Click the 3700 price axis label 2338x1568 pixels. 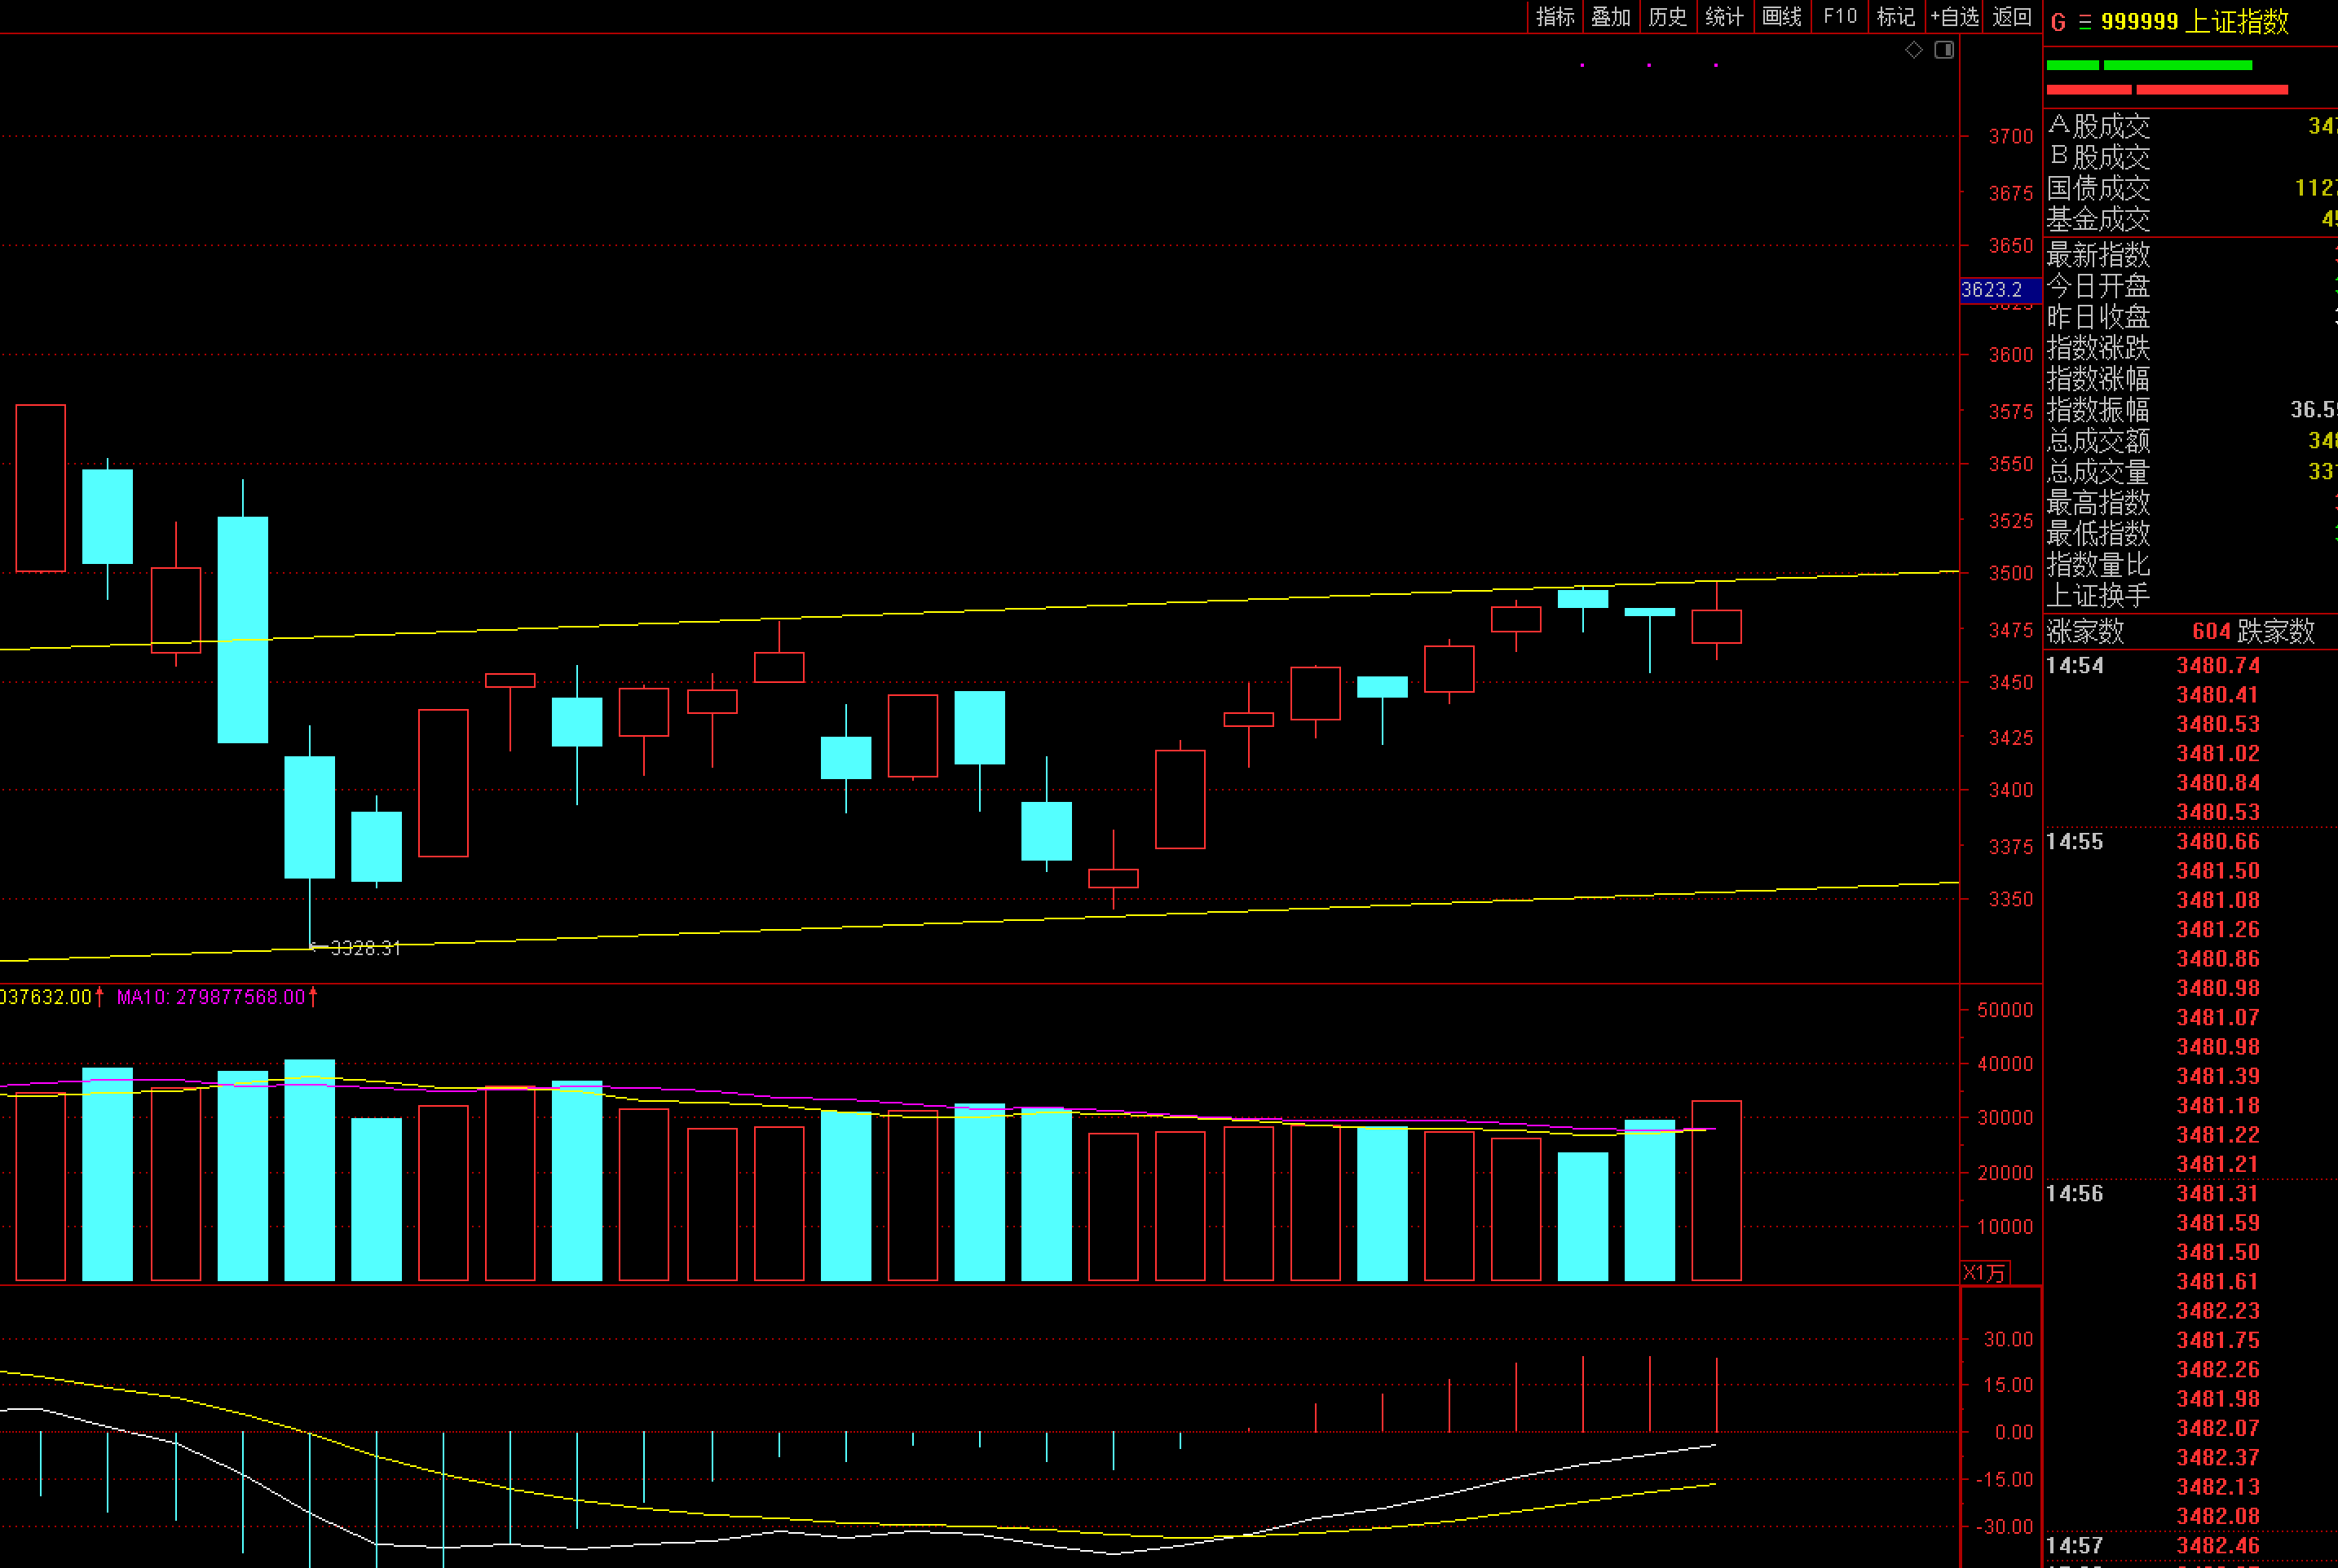click(x=2010, y=137)
